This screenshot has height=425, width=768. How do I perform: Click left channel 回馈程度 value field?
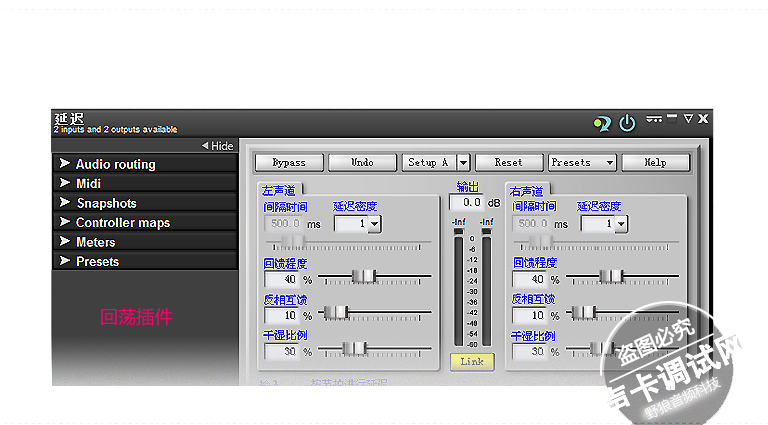[x=282, y=280]
